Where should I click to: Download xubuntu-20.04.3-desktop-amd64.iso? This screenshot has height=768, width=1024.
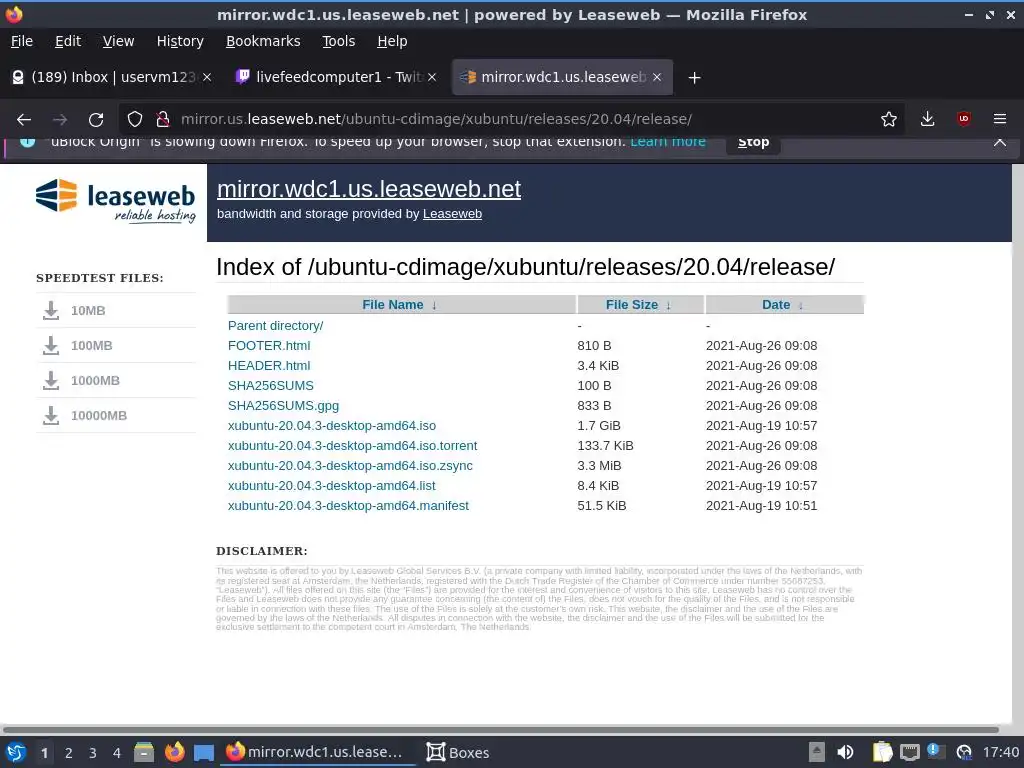pos(332,426)
